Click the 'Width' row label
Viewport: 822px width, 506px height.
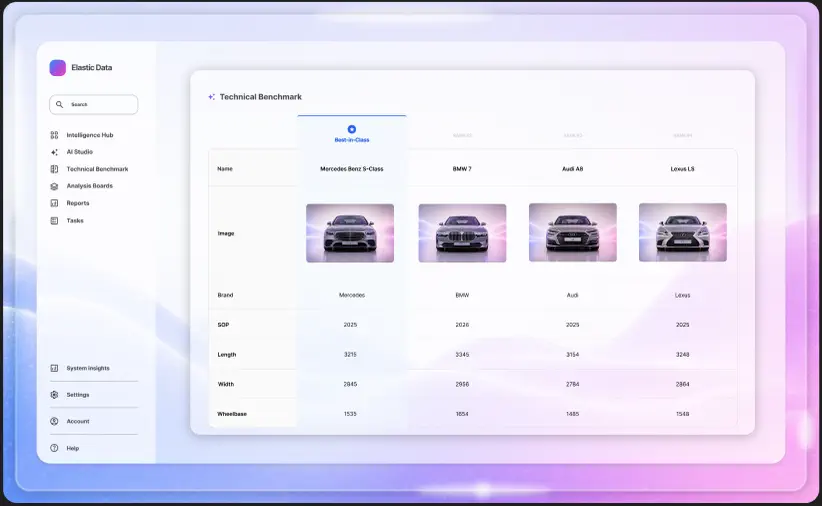(226, 384)
